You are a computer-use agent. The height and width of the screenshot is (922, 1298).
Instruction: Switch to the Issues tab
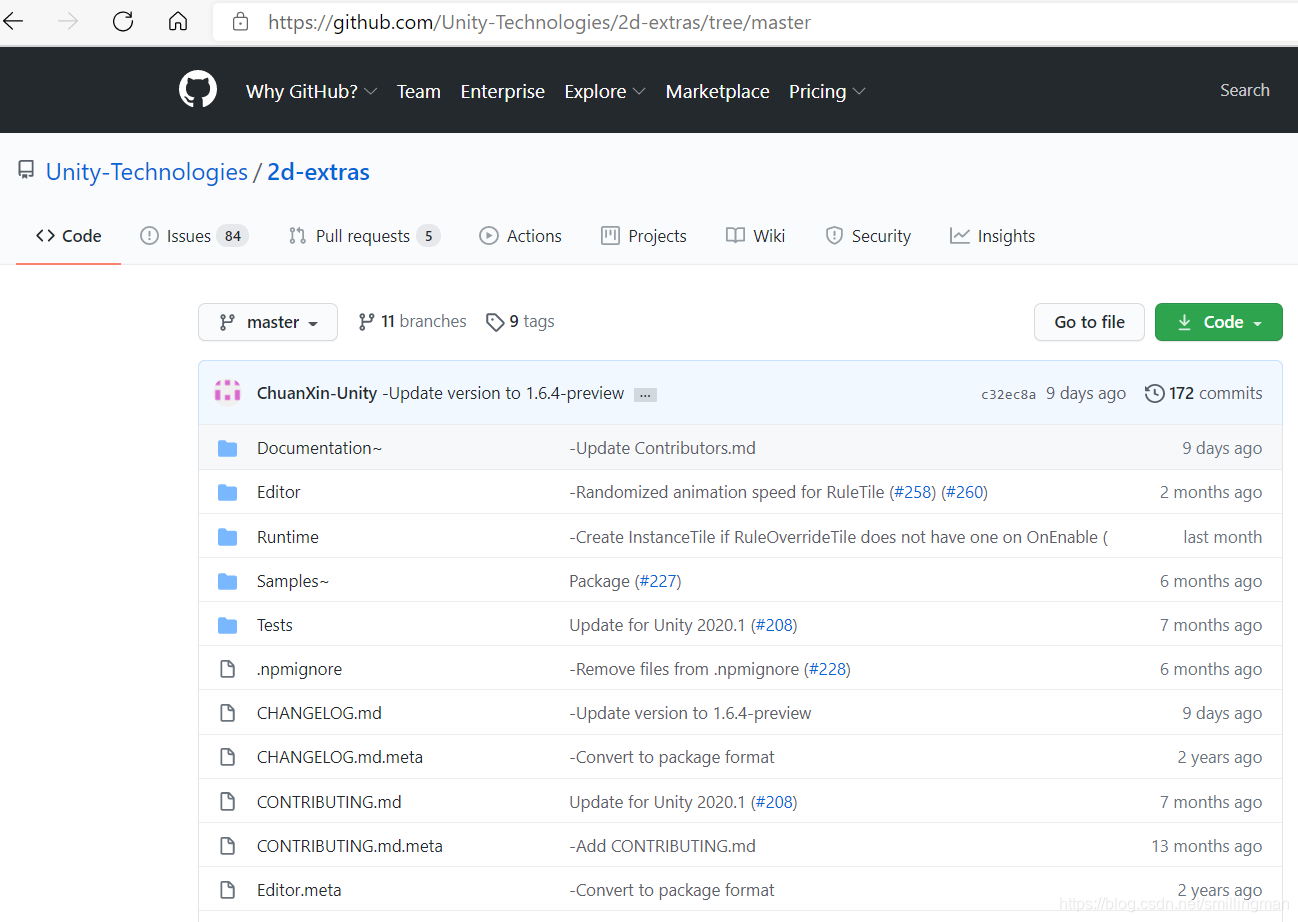pyautogui.click(x=194, y=236)
